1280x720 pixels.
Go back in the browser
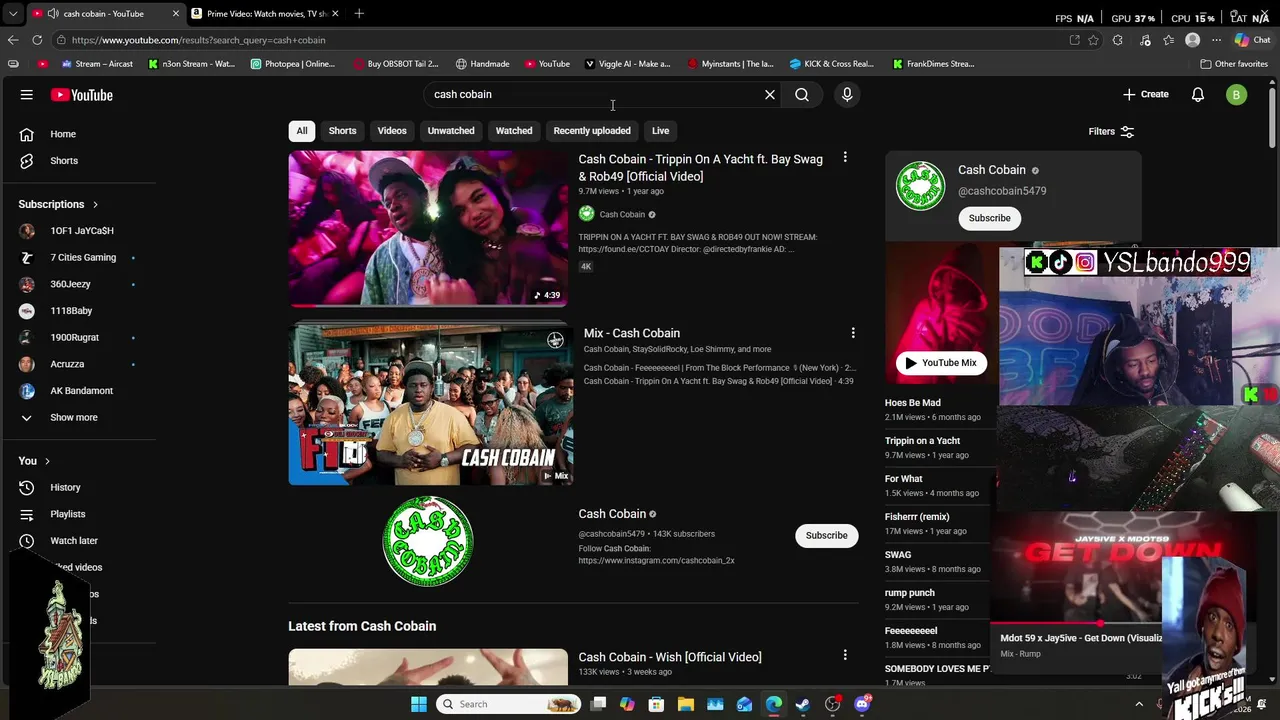click(x=13, y=40)
